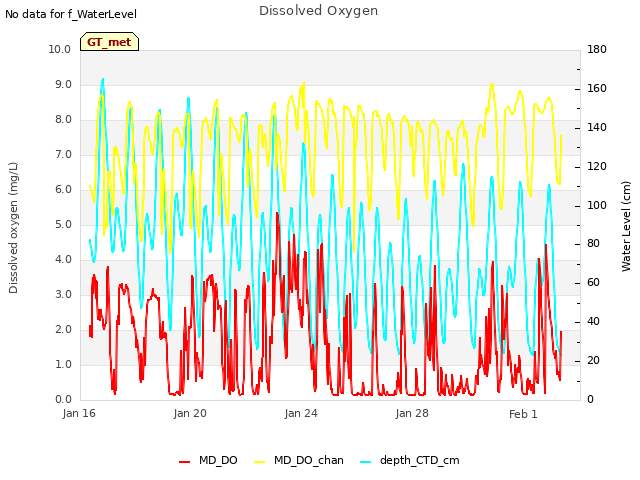Viewport: 640px width, 480px height.
Task: Click the Water Level (cm) axis label
Action: click(626, 227)
